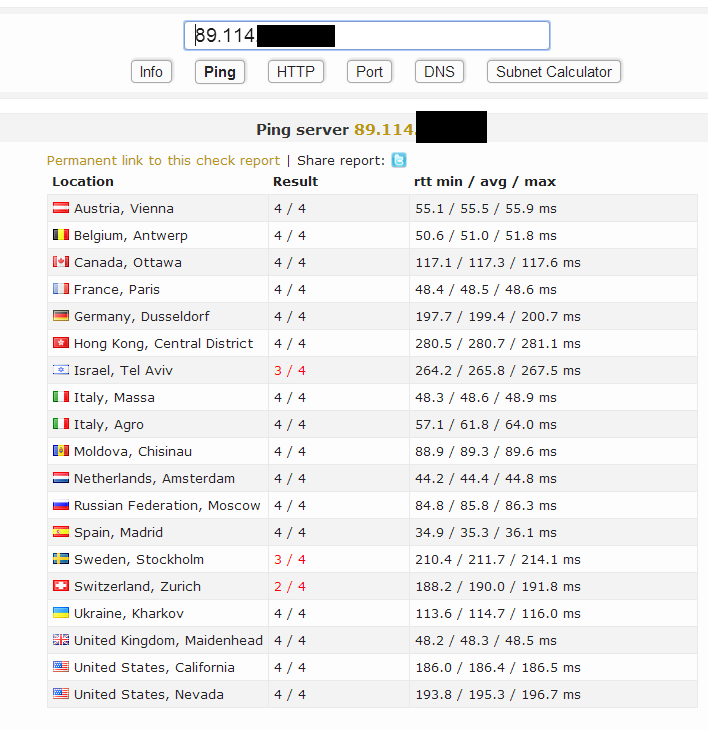Open the permanent link to this check report
The height and width of the screenshot is (730, 708).
(163, 160)
